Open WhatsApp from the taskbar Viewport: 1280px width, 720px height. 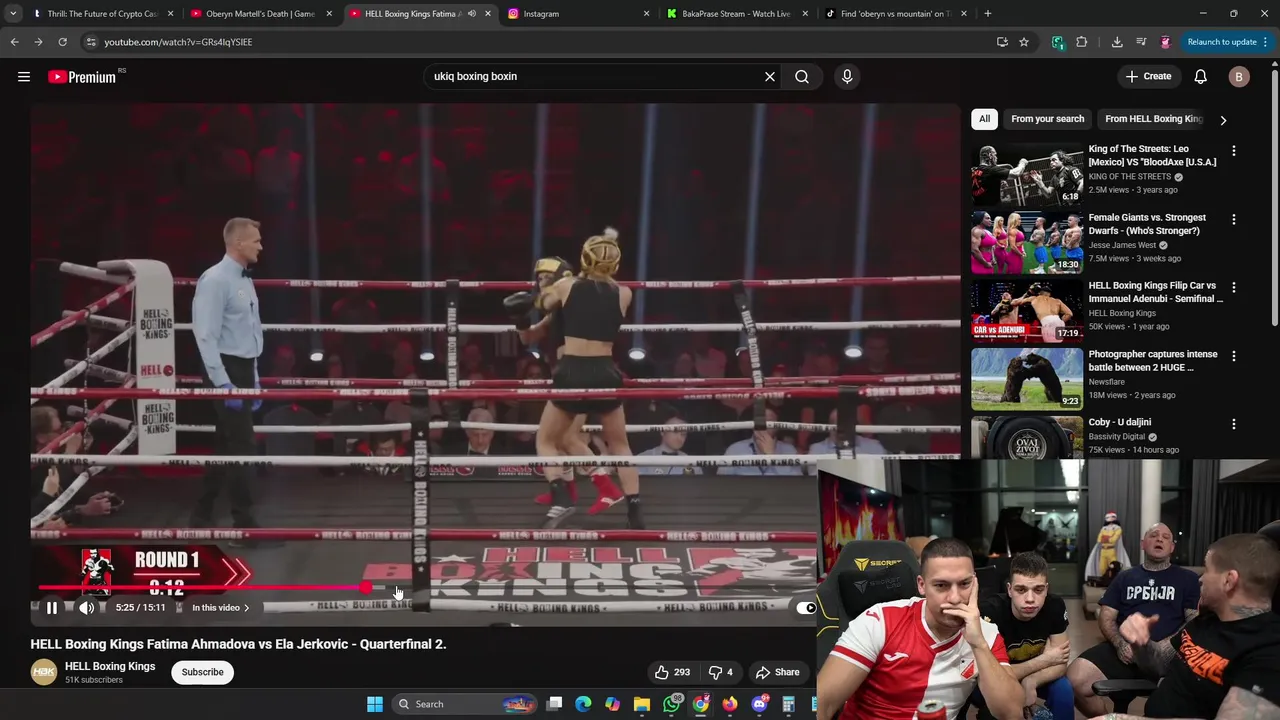pyautogui.click(x=672, y=704)
